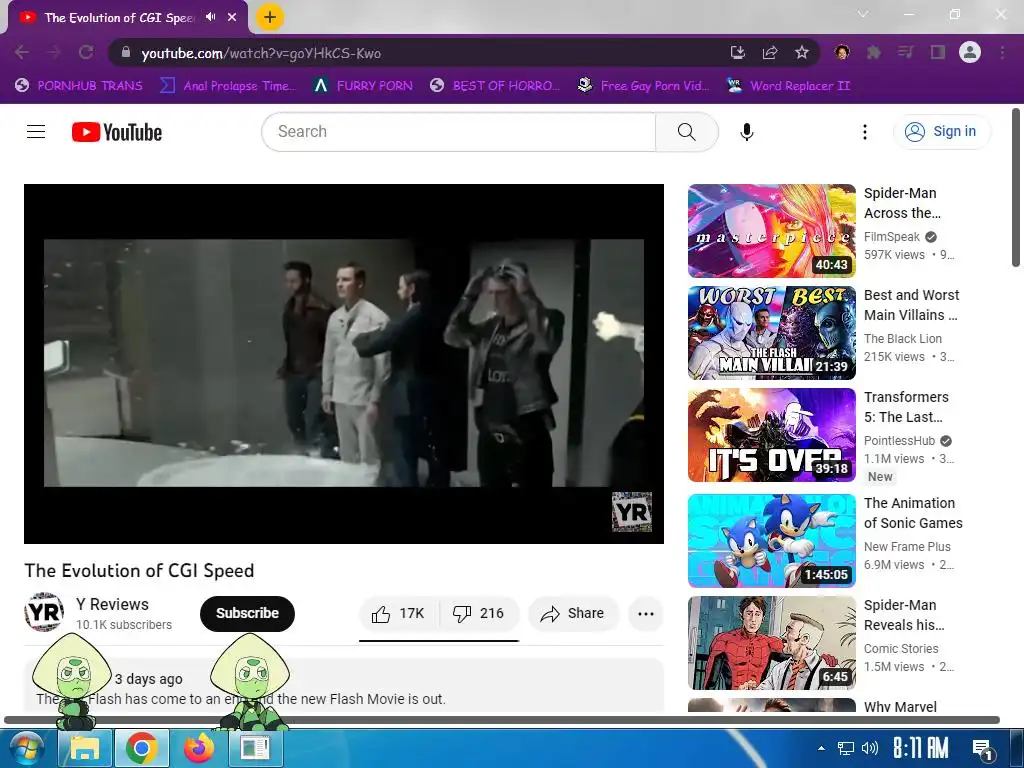
Task: Open the Extensions puzzle icon
Action: click(x=873, y=52)
